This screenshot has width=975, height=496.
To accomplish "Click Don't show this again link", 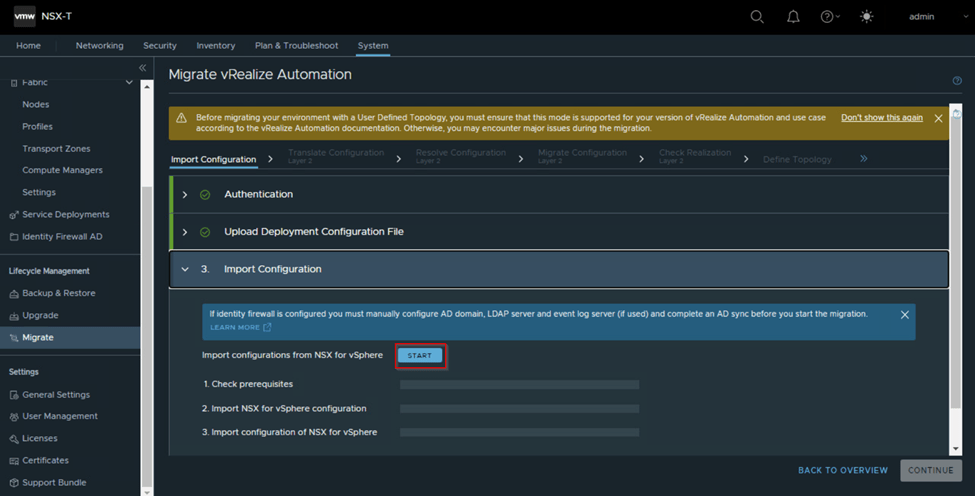I will pyautogui.click(x=881, y=118).
